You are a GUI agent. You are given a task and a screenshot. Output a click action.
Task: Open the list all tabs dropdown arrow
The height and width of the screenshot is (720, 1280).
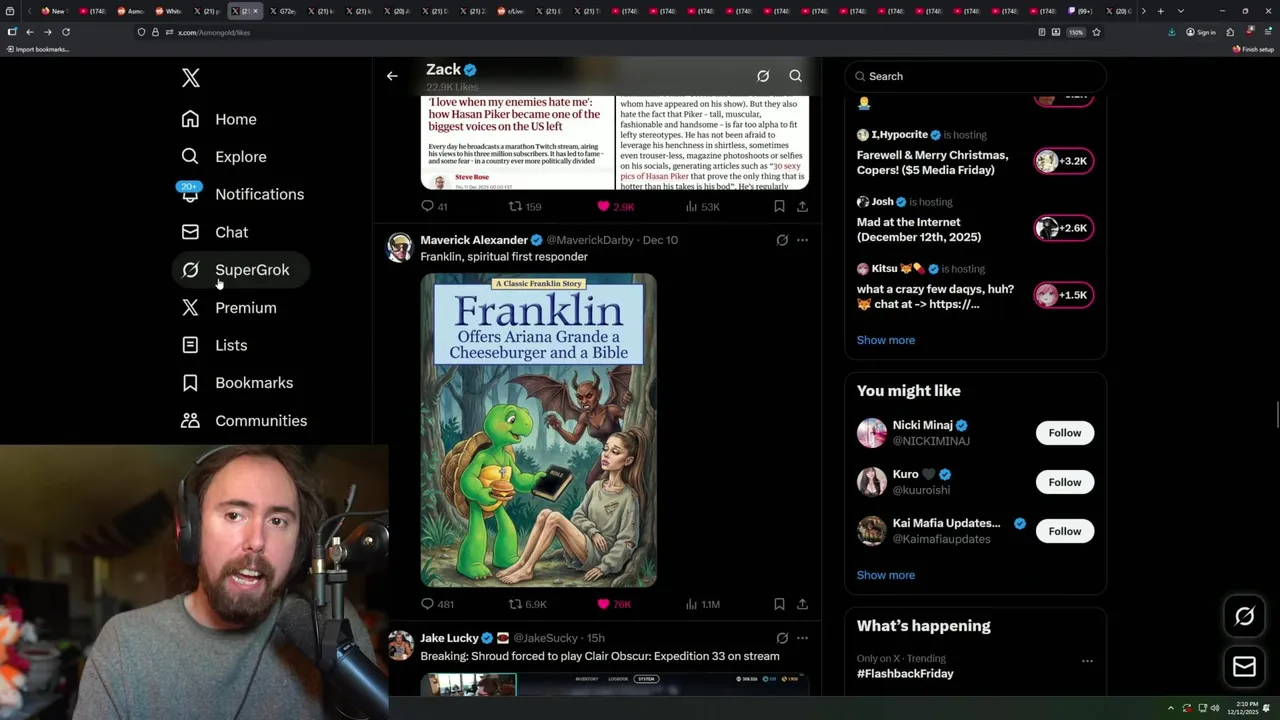point(1180,11)
